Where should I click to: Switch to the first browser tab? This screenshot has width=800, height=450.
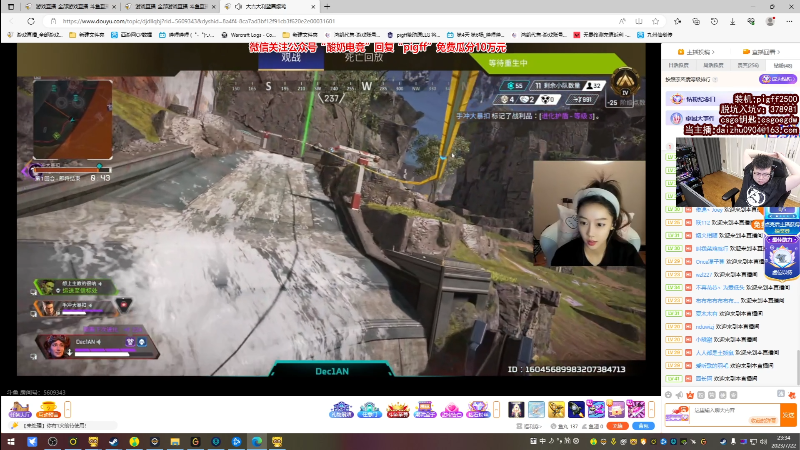click(x=70, y=7)
